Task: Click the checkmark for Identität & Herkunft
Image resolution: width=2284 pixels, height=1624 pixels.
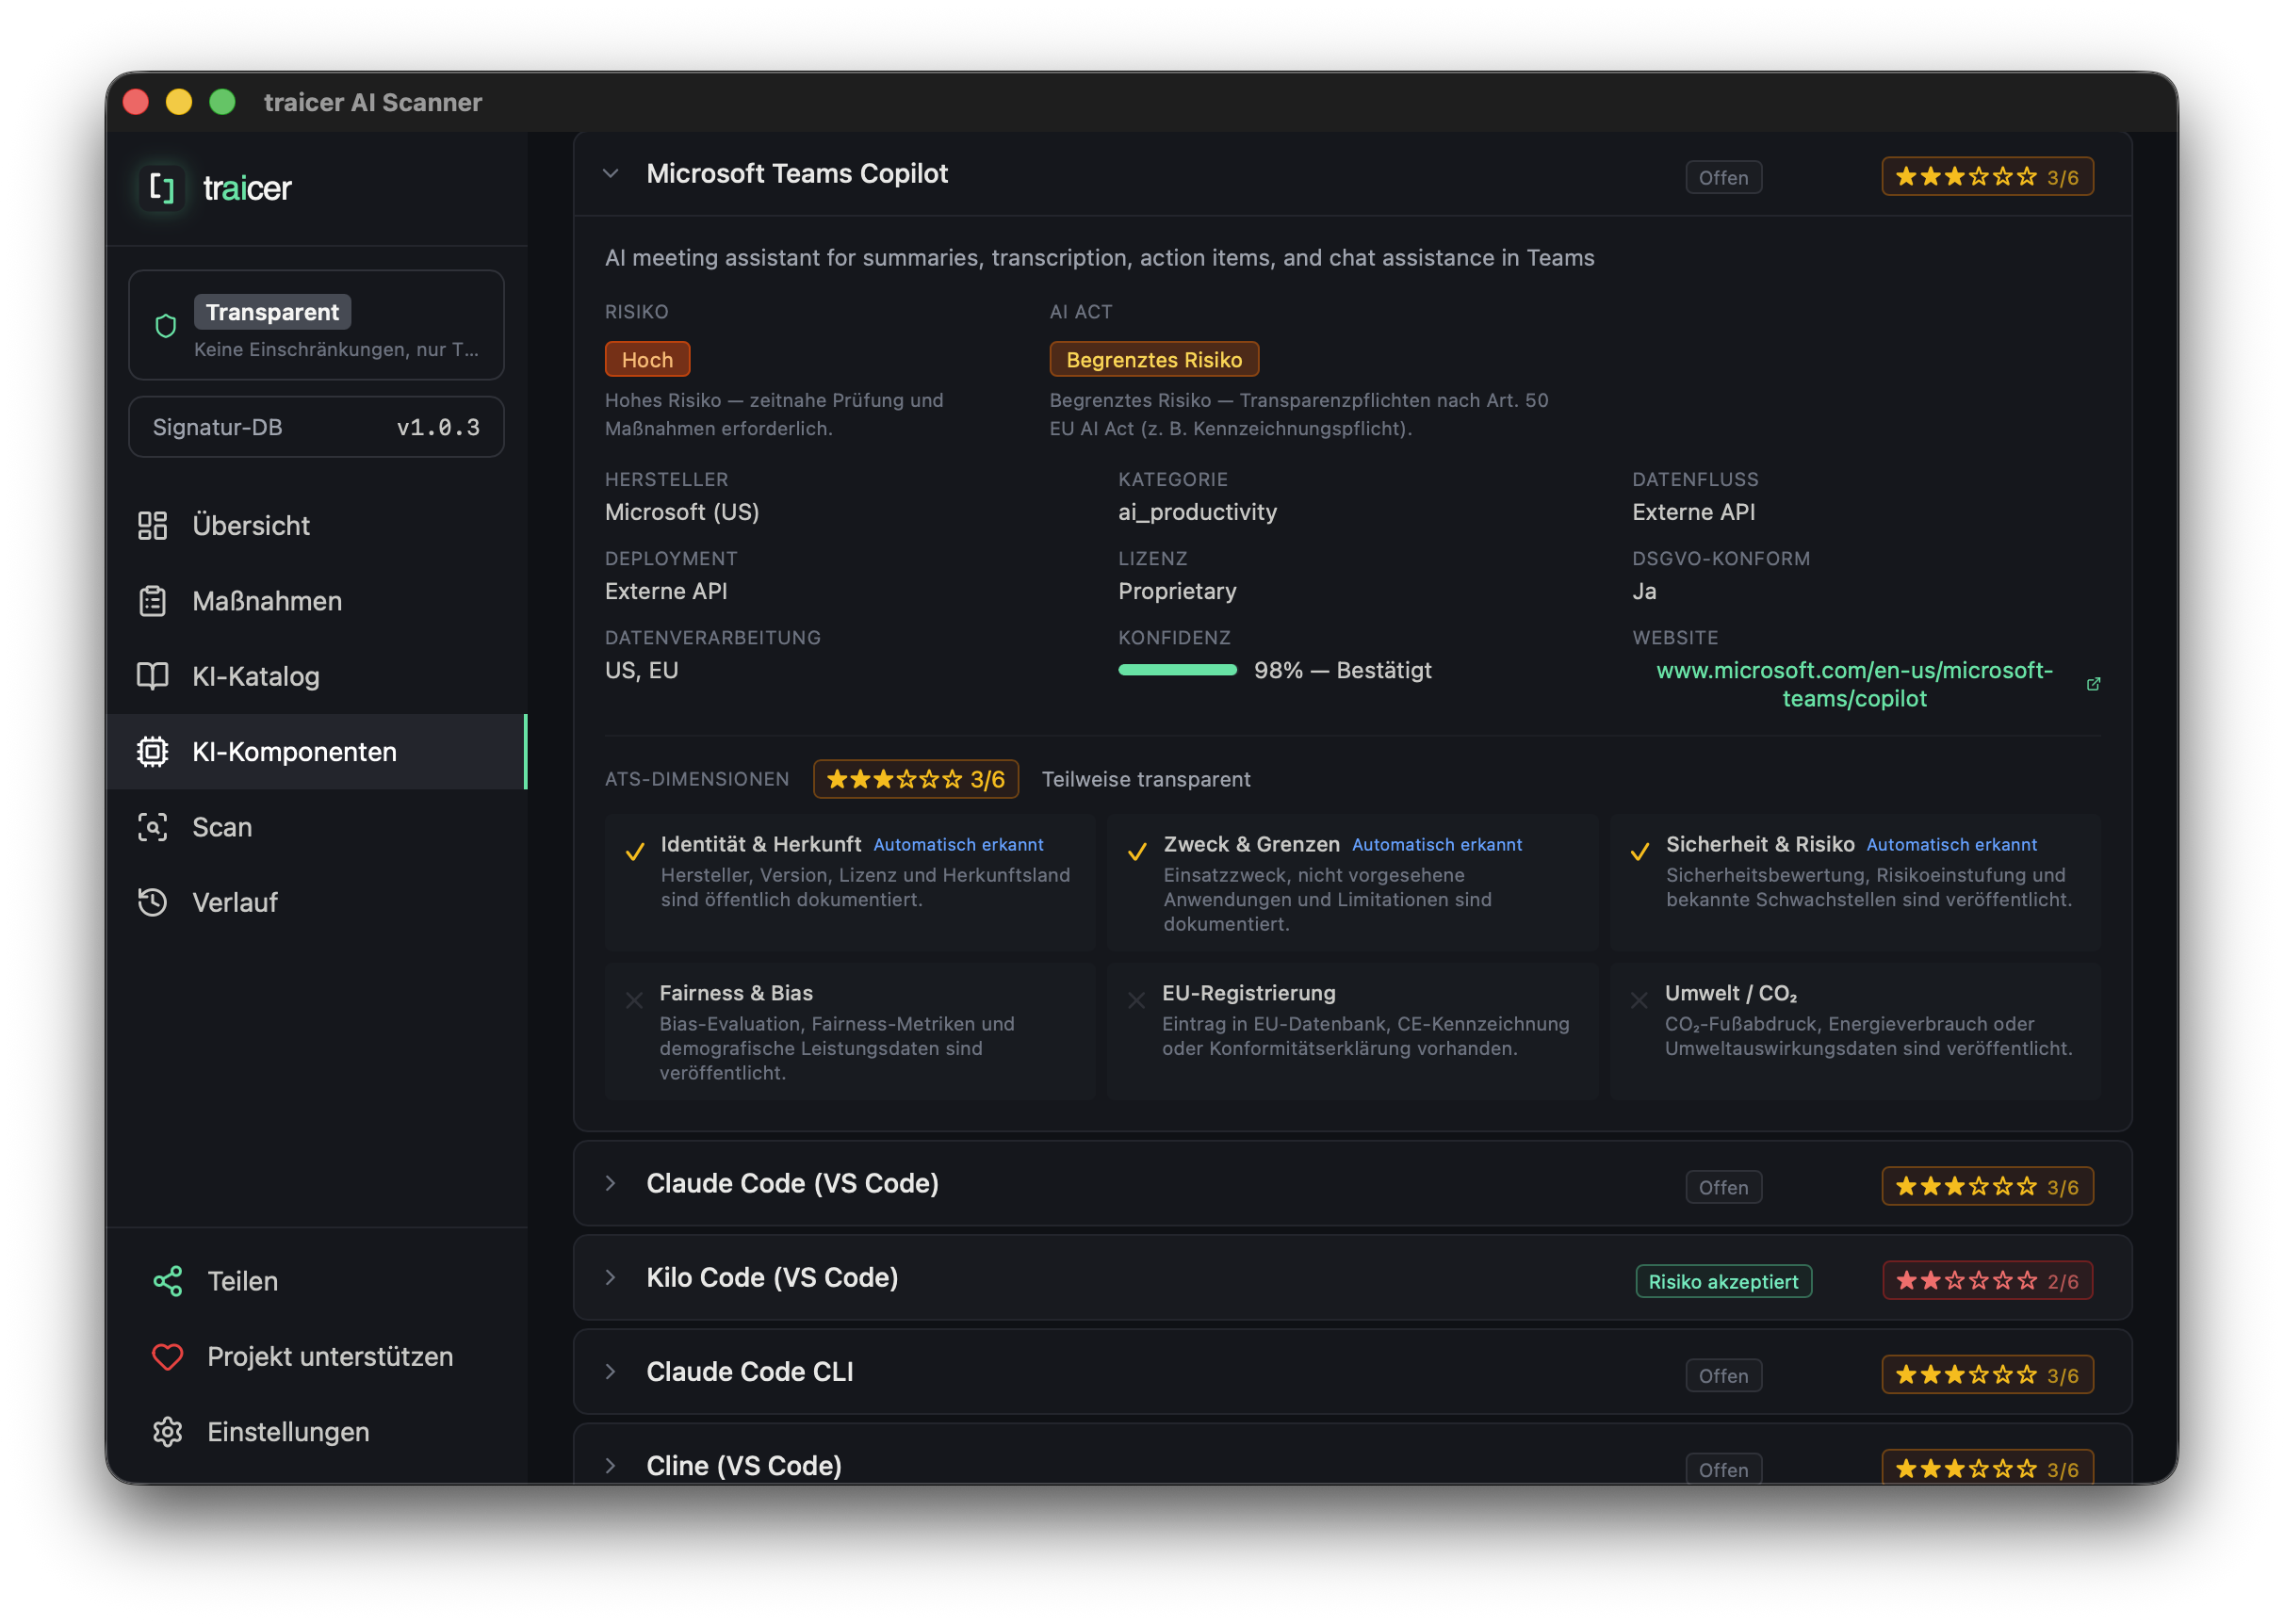Action: 635,852
